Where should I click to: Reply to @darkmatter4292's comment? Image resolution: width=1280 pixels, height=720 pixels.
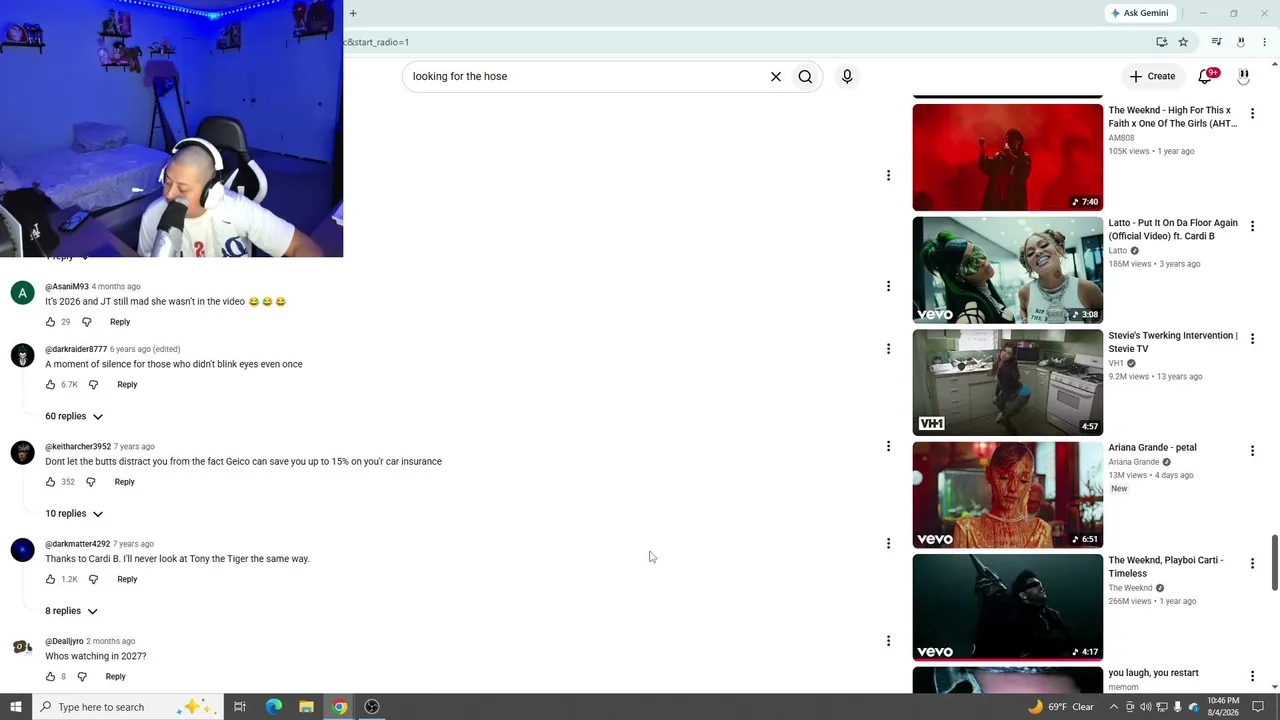coord(127,579)
